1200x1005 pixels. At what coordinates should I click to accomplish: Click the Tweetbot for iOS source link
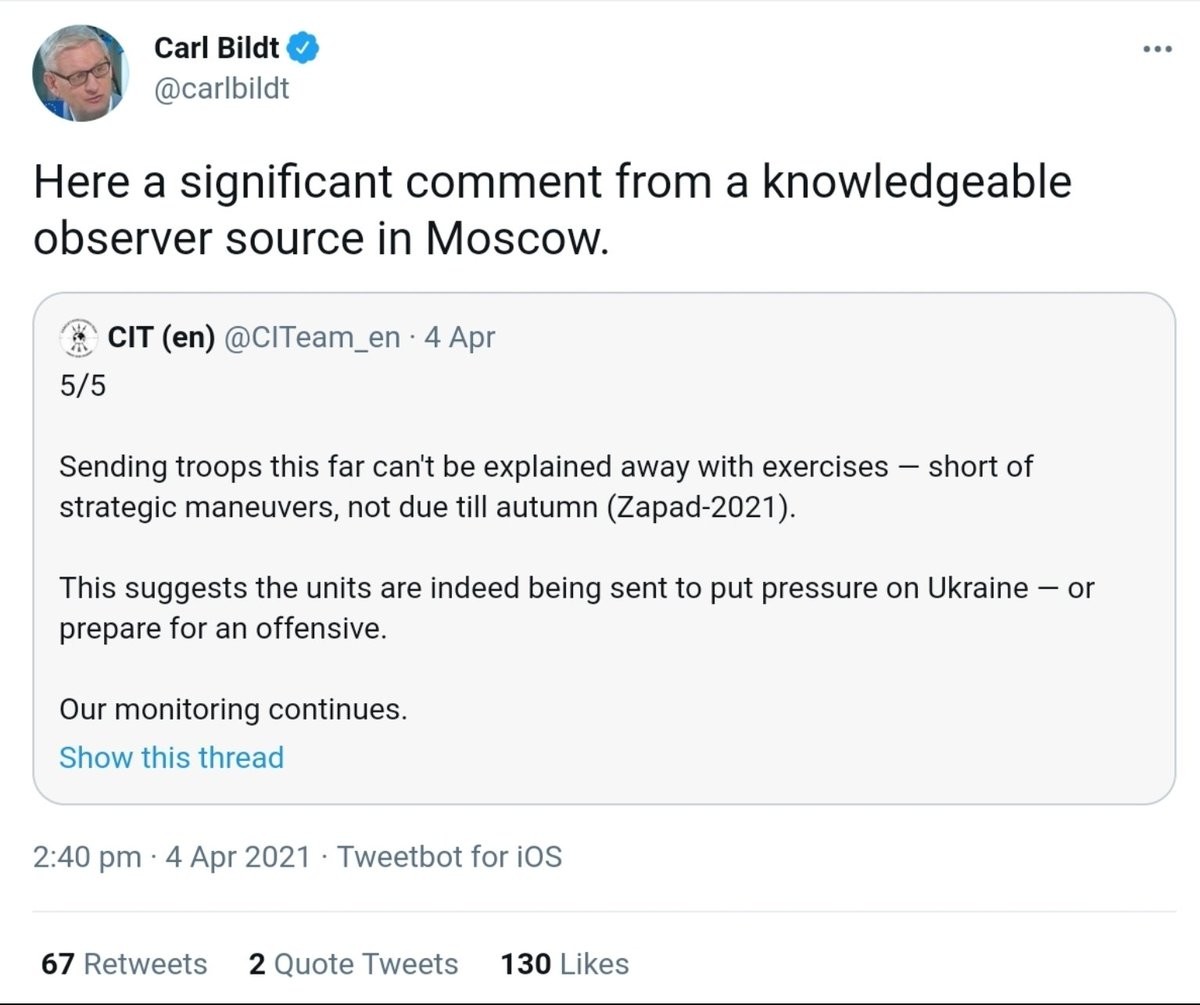click(x=449, y=857)
